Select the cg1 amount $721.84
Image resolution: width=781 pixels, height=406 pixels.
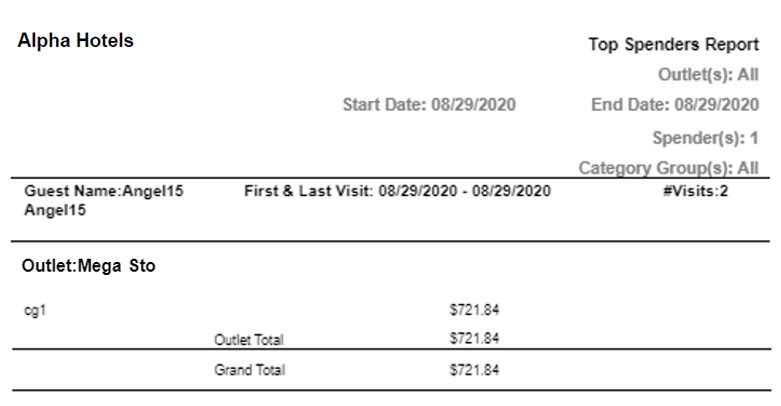(x=474, y=310)
